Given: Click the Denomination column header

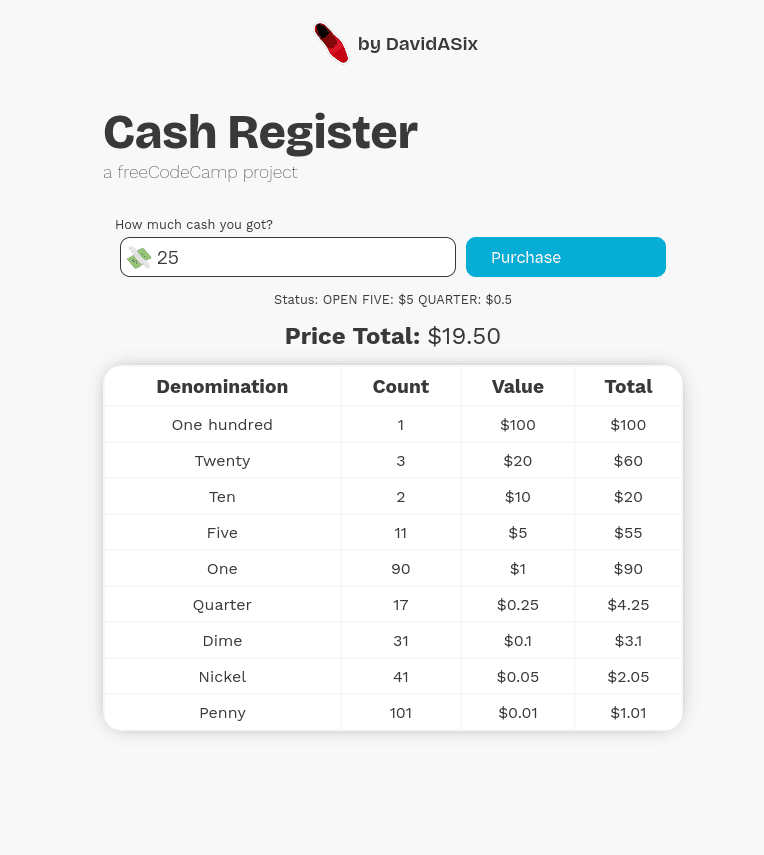Looking at the screenshot, I should pyautogui.click(x=222, y=386).
